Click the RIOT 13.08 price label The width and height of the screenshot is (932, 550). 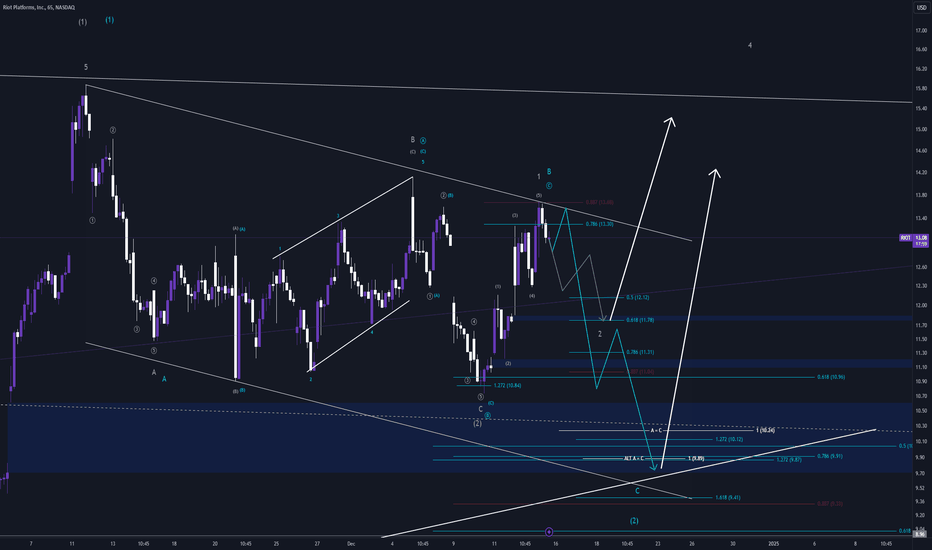[x=914, y=240]
